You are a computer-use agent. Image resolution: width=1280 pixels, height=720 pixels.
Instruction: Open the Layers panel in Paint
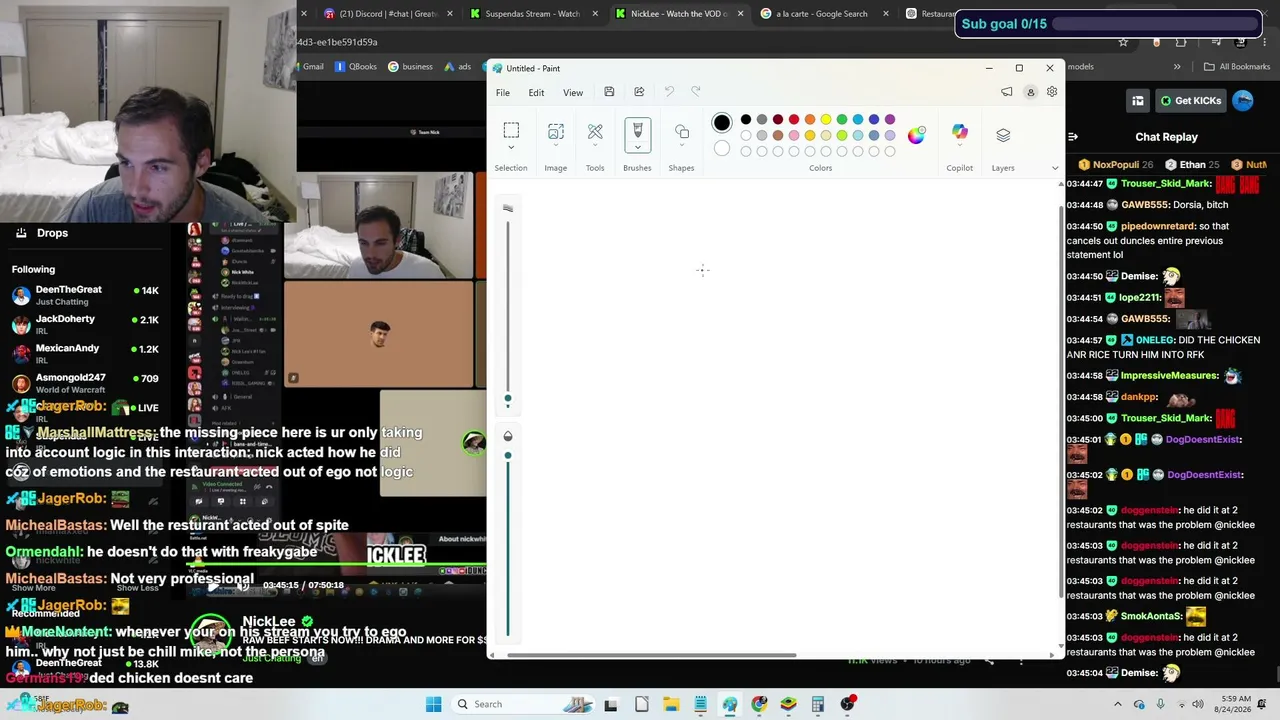[1003, 135]
